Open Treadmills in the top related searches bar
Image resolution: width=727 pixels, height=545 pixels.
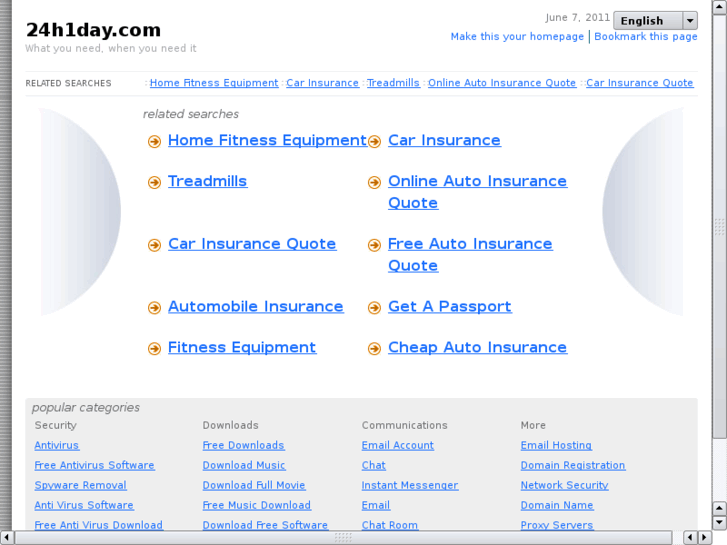[x=393, y=83]
